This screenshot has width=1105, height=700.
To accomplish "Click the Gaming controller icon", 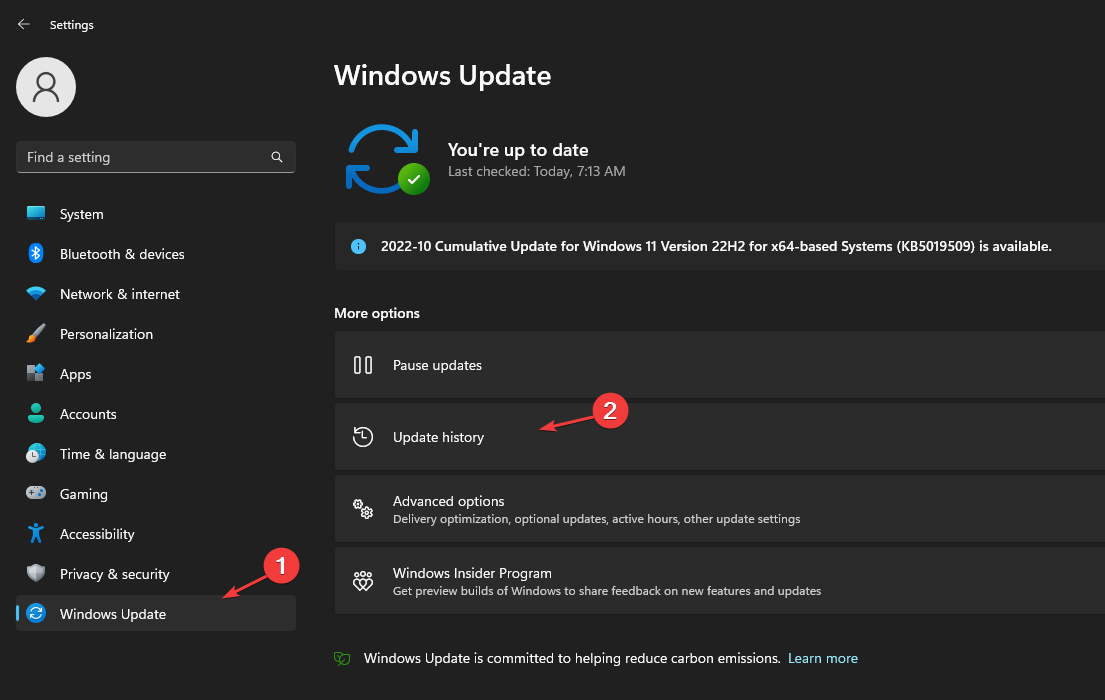I will coord(36,493).
